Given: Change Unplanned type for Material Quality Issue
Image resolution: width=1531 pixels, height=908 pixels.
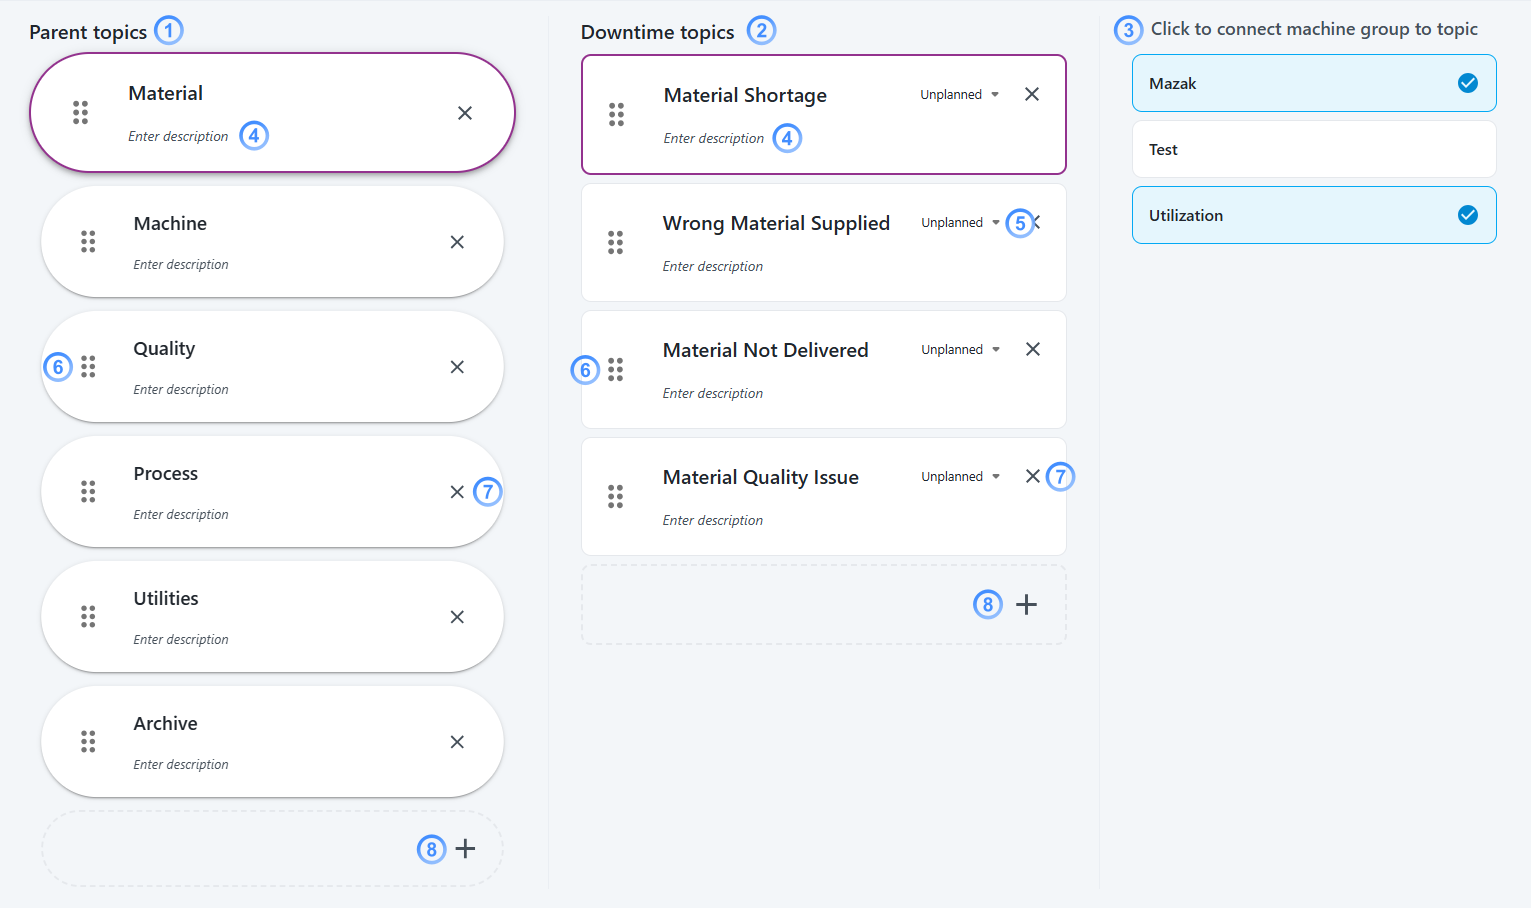Looking at the screenshot, I should point(960,477).
